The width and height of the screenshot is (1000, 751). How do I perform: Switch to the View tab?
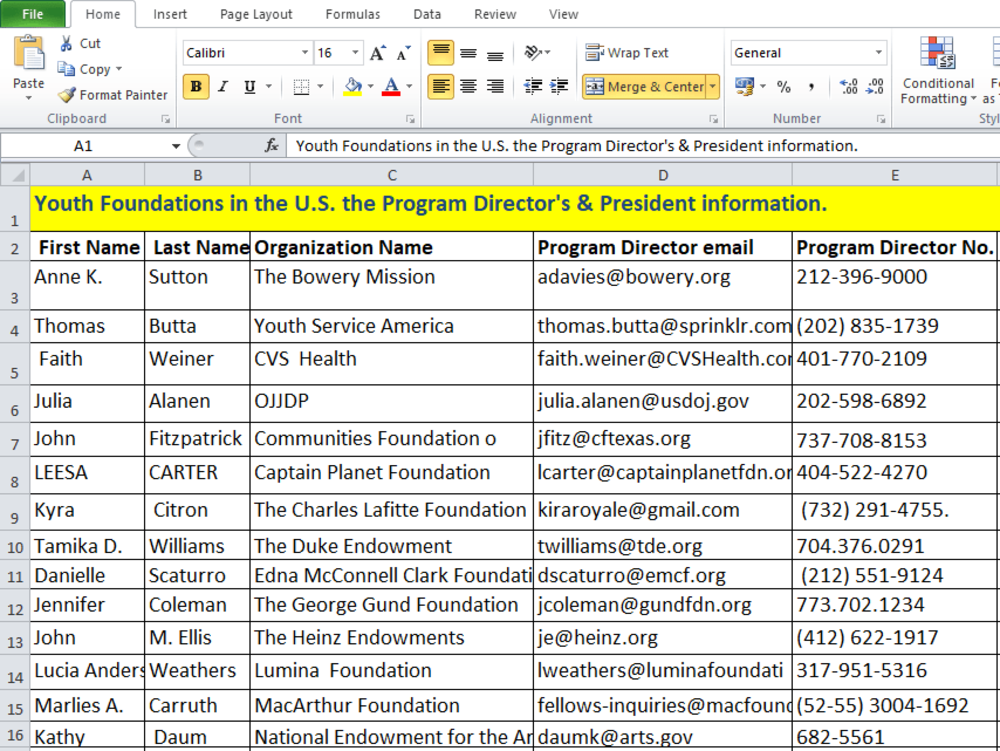click(x=564, y=14)
